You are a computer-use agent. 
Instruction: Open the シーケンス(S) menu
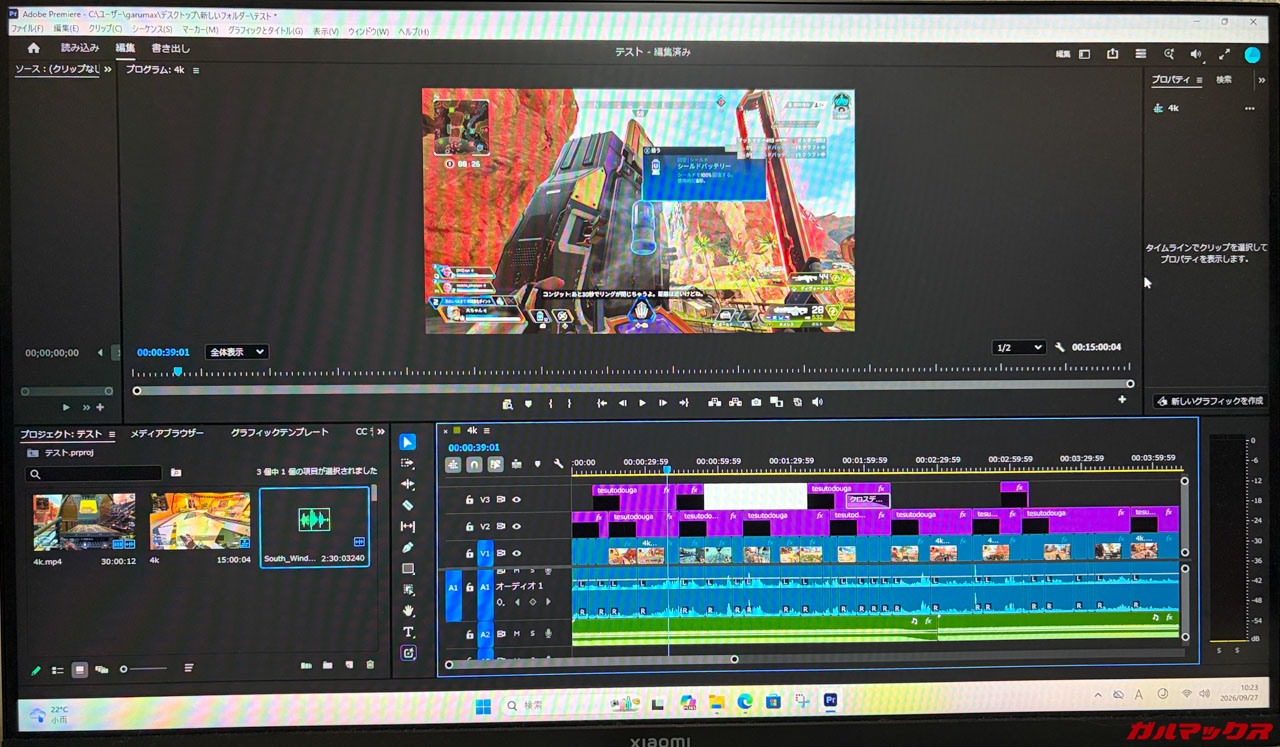(152, 30)
